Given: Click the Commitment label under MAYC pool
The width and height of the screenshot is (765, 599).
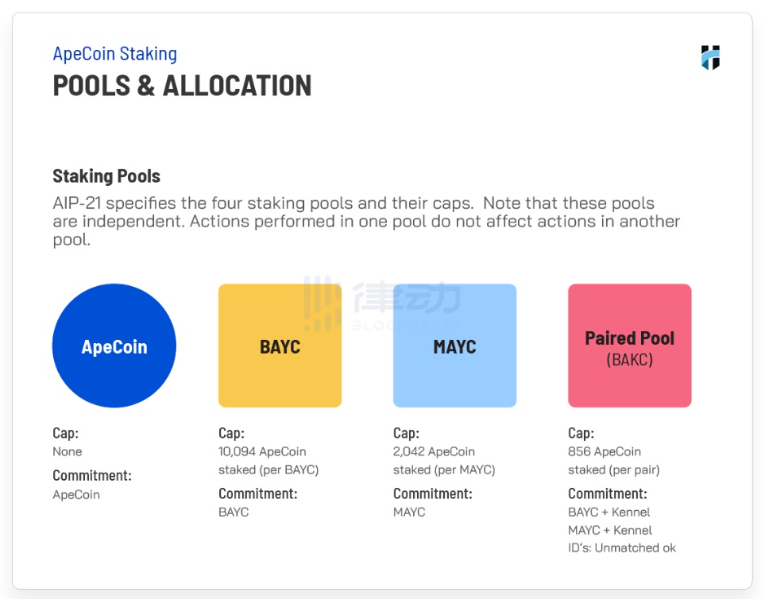Looking at the screenshot, I should pos(433,494).
